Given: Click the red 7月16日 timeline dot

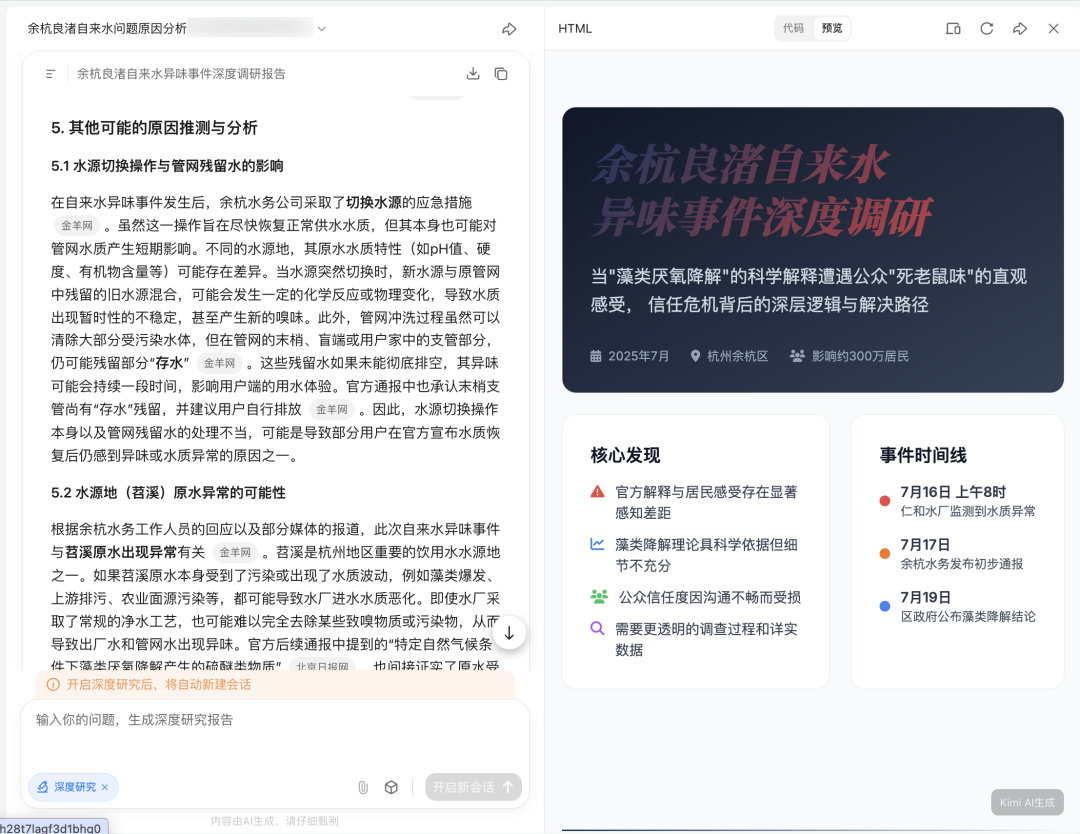Looking at the screenshot, I should 884,501.
